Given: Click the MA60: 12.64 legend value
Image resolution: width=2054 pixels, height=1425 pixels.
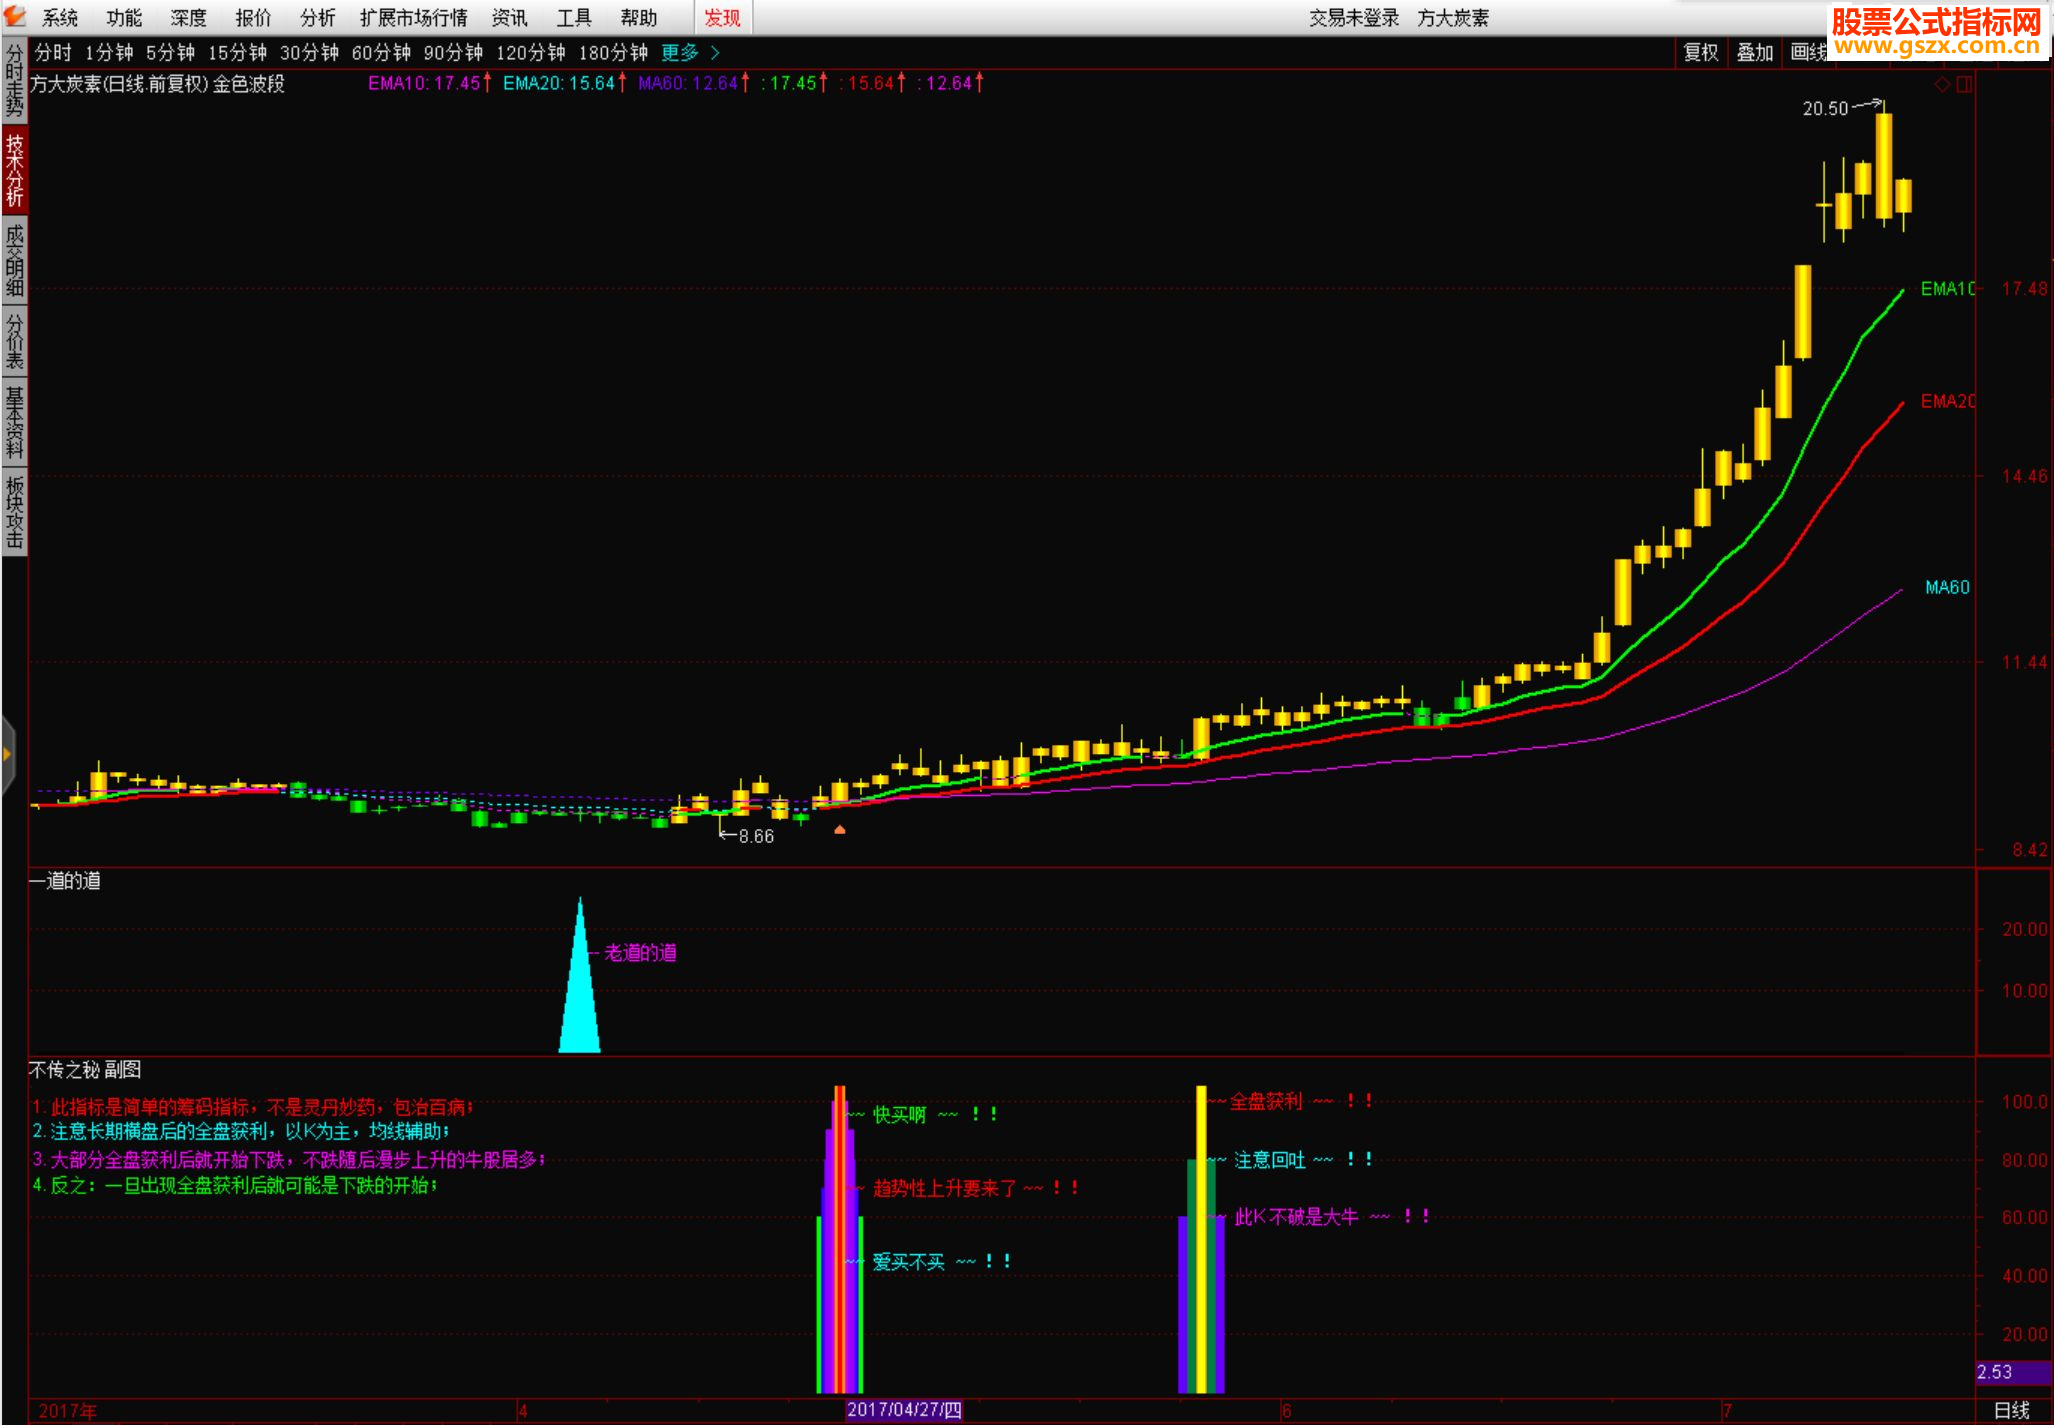Looking at the screenshot, I should 693,83.
